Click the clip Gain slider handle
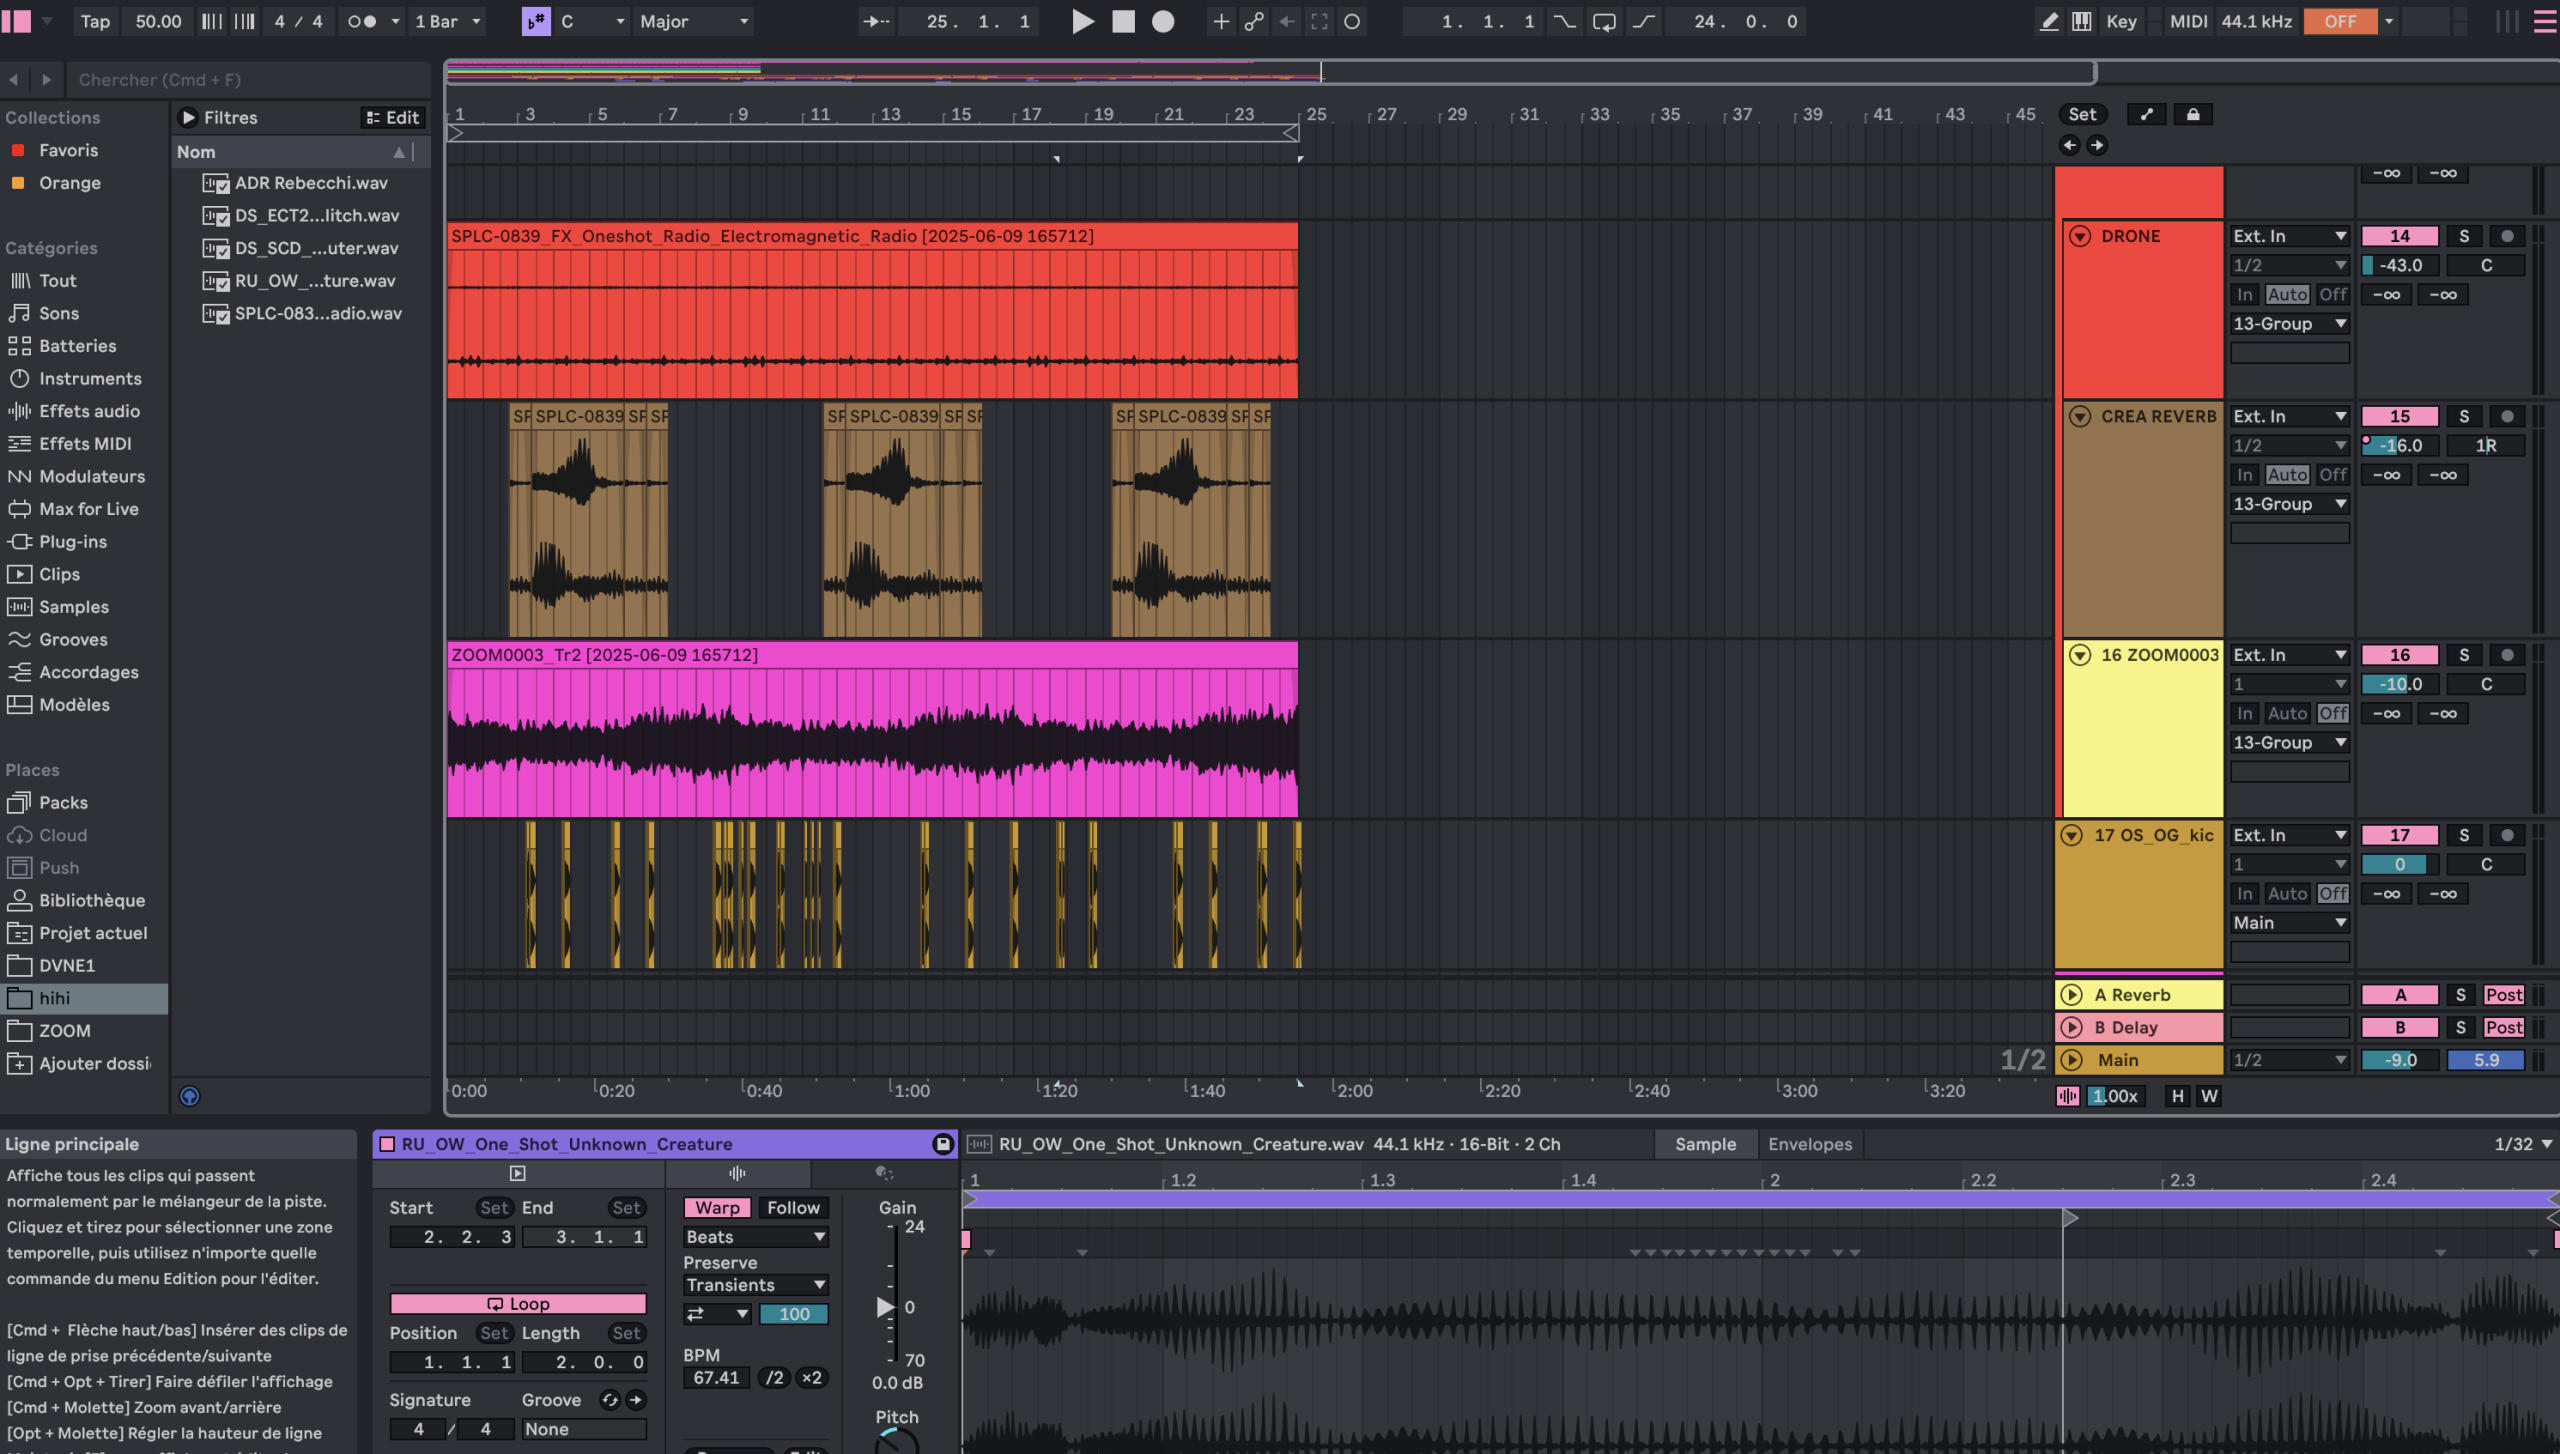The height and width of the screenshot is (1454, 2560). (x=885, y=1307)
